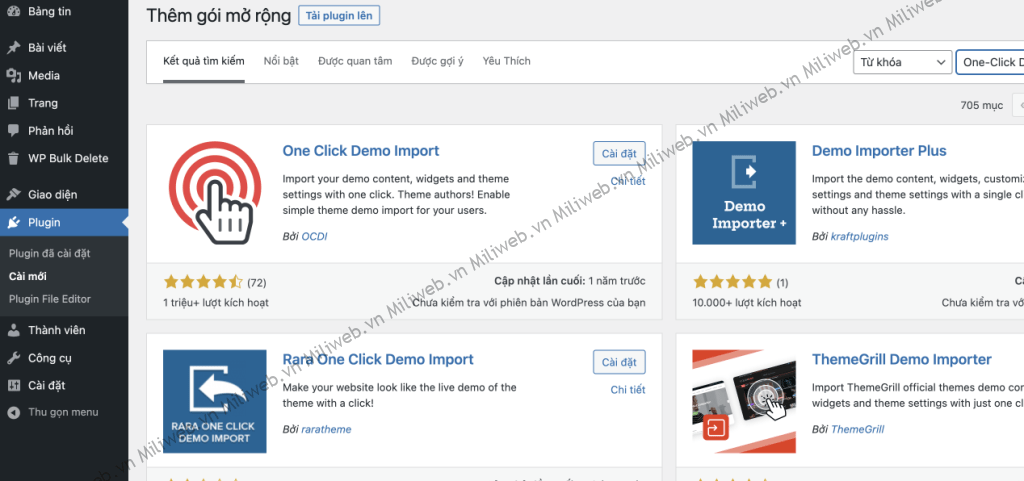Click the WP Bulk Delete trash icon

click(14, 159)
